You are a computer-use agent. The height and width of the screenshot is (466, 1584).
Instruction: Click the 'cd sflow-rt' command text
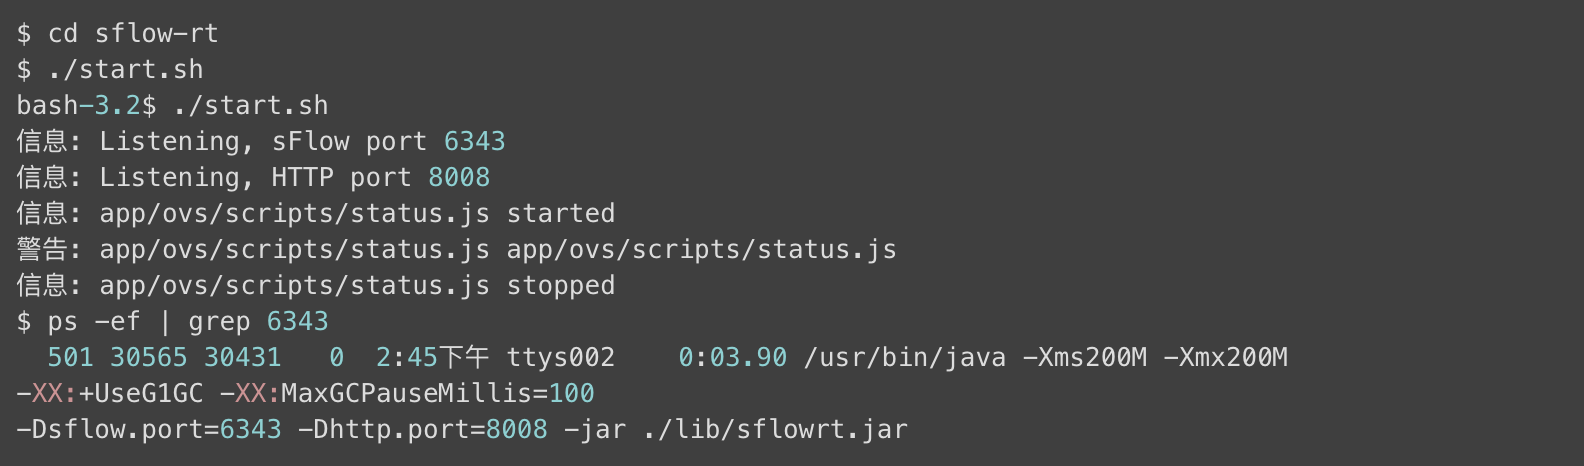(133, 33)
